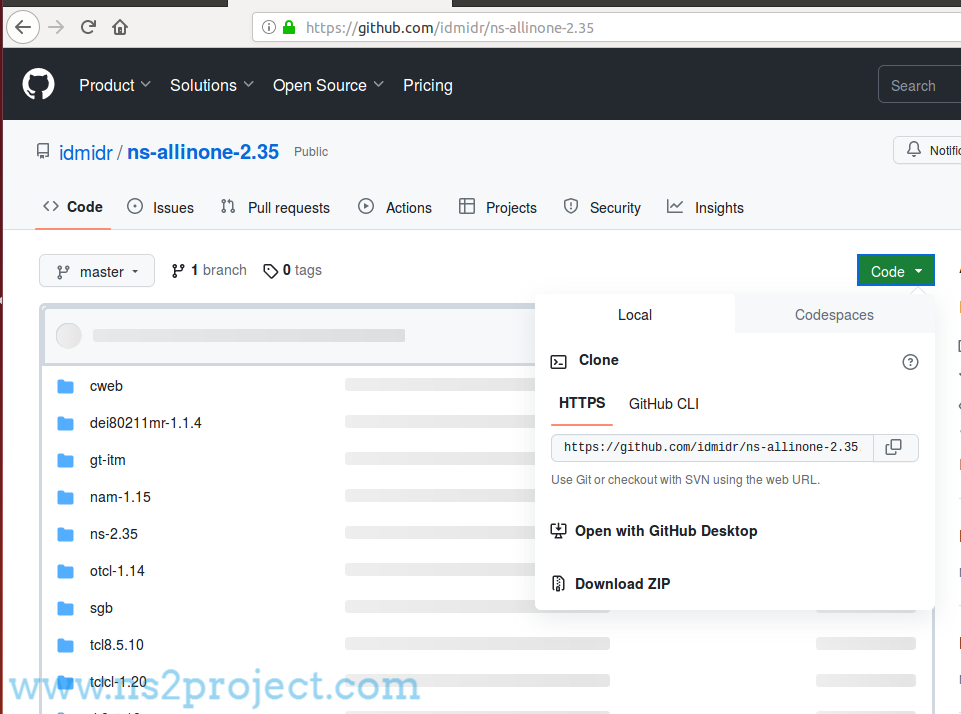This screenshot has height=714, width=961.
Task: Toggle the green Code dropdown button
Action: 895,270
